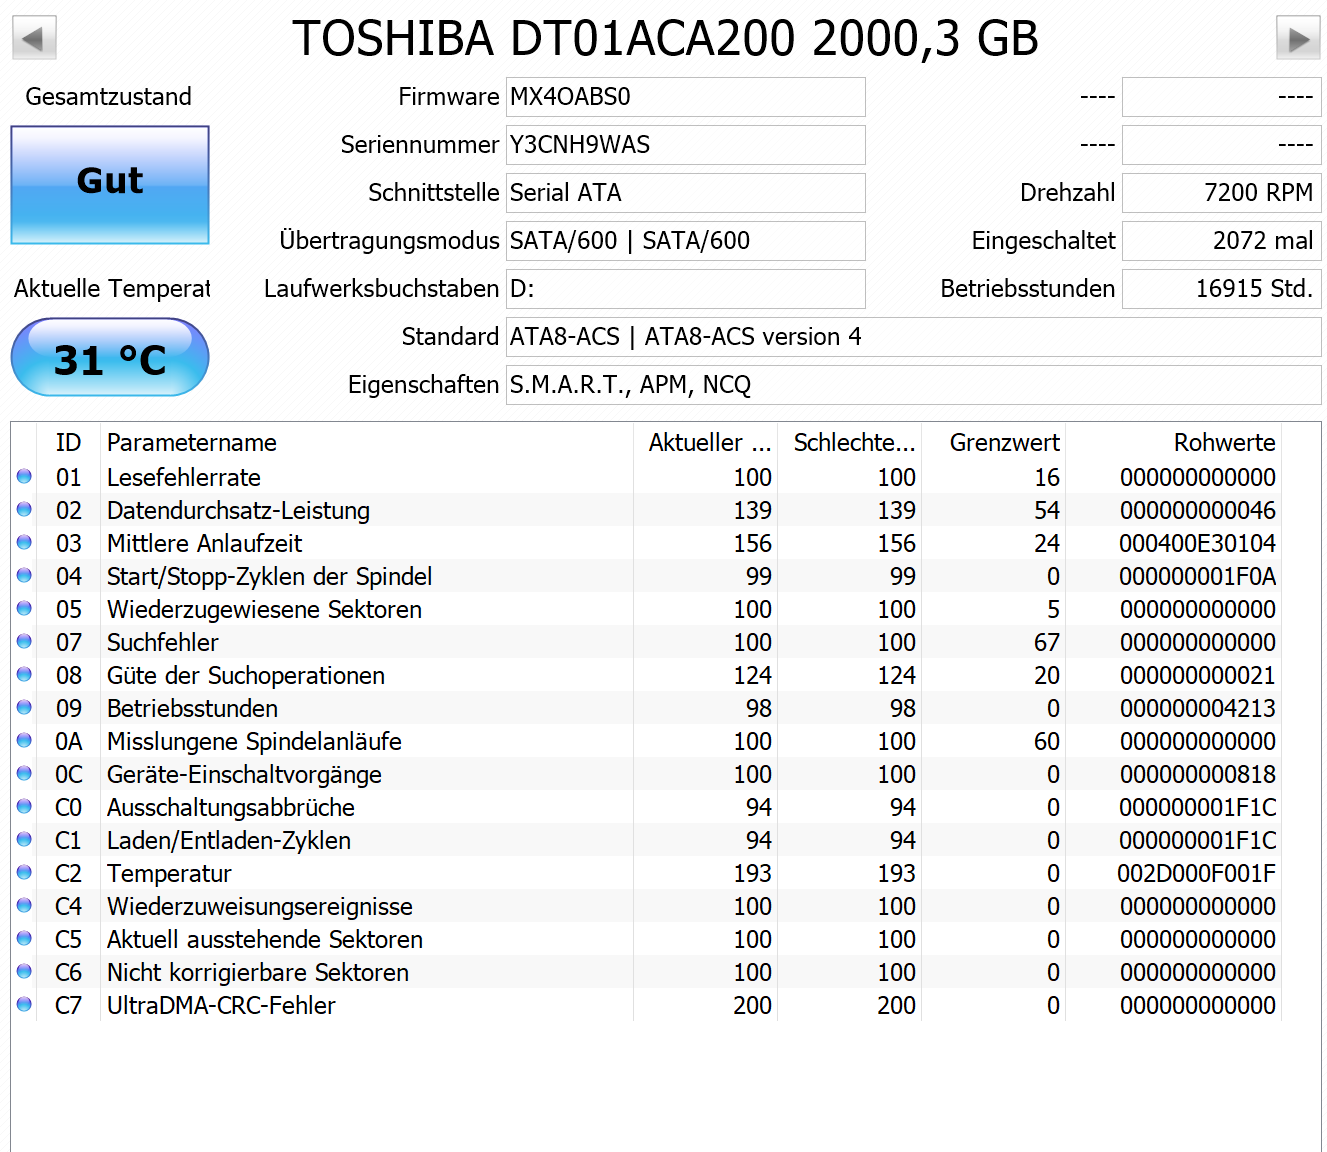Click the Standard field ATA8-ACS
The image size is (1327, 1152).
(x=913, y=337)
